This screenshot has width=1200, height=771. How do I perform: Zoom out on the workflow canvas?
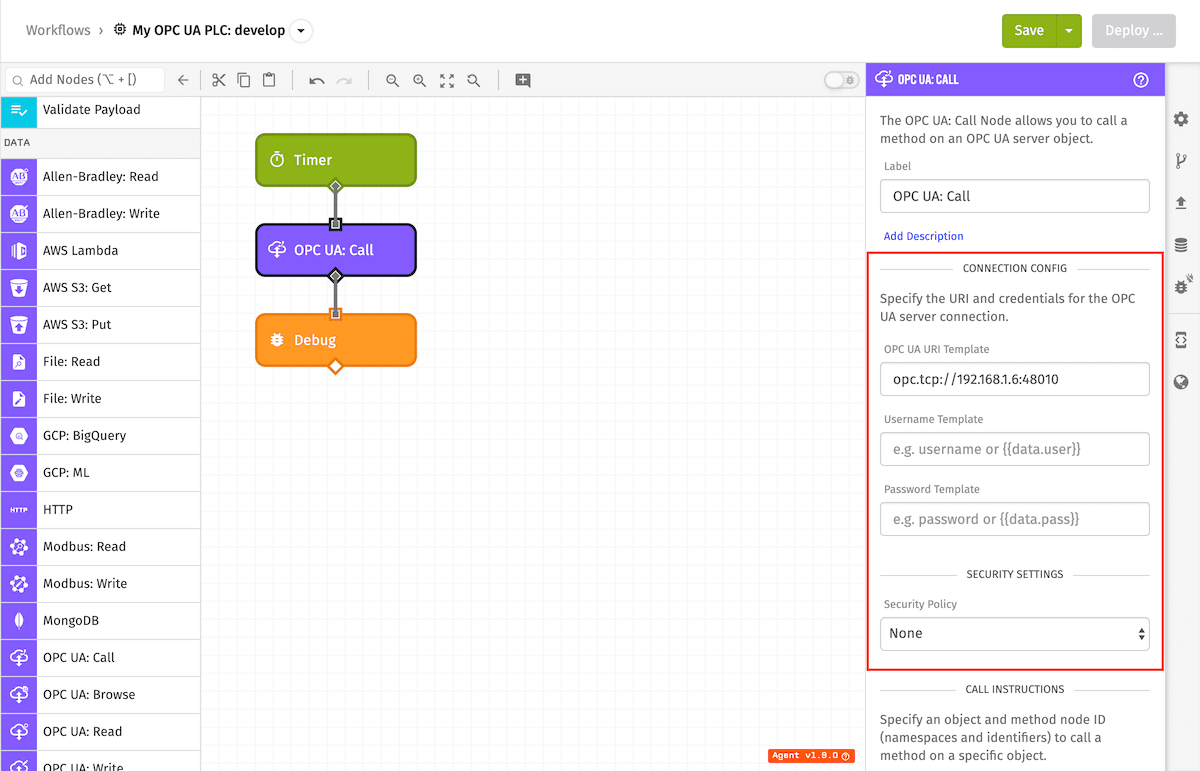pos(393,80)
